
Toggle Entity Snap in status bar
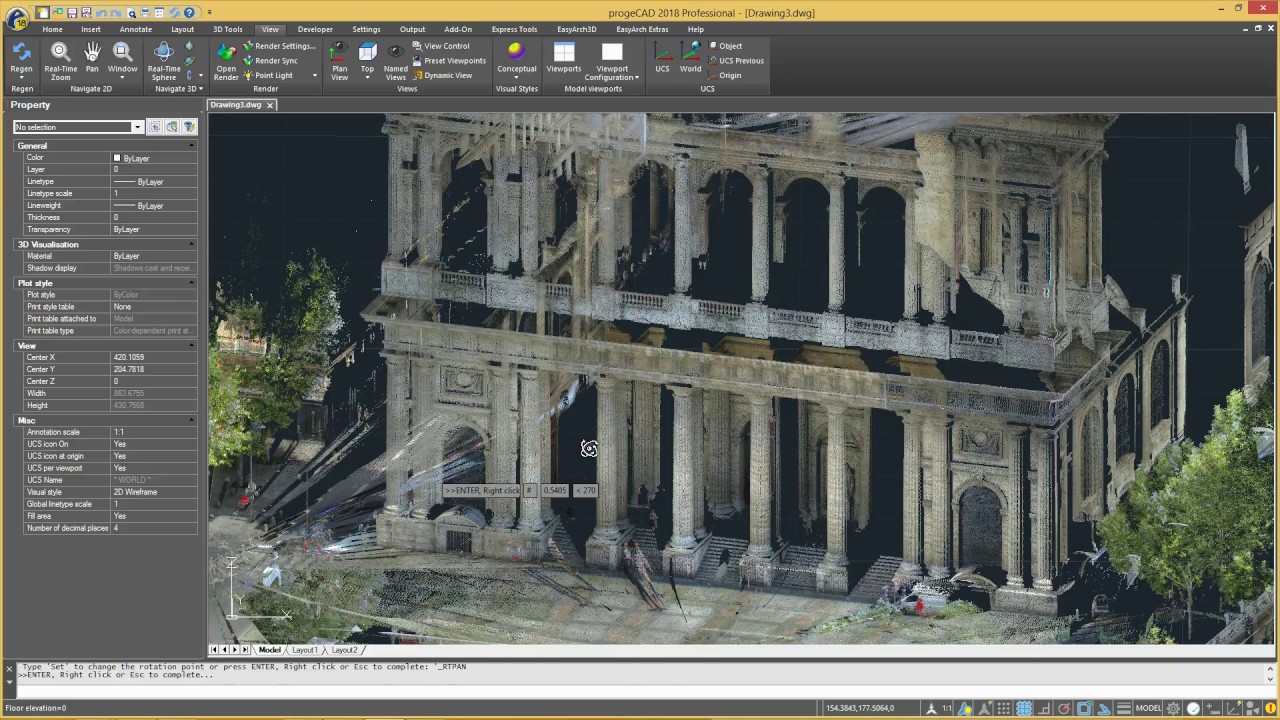coord(1084,708)
